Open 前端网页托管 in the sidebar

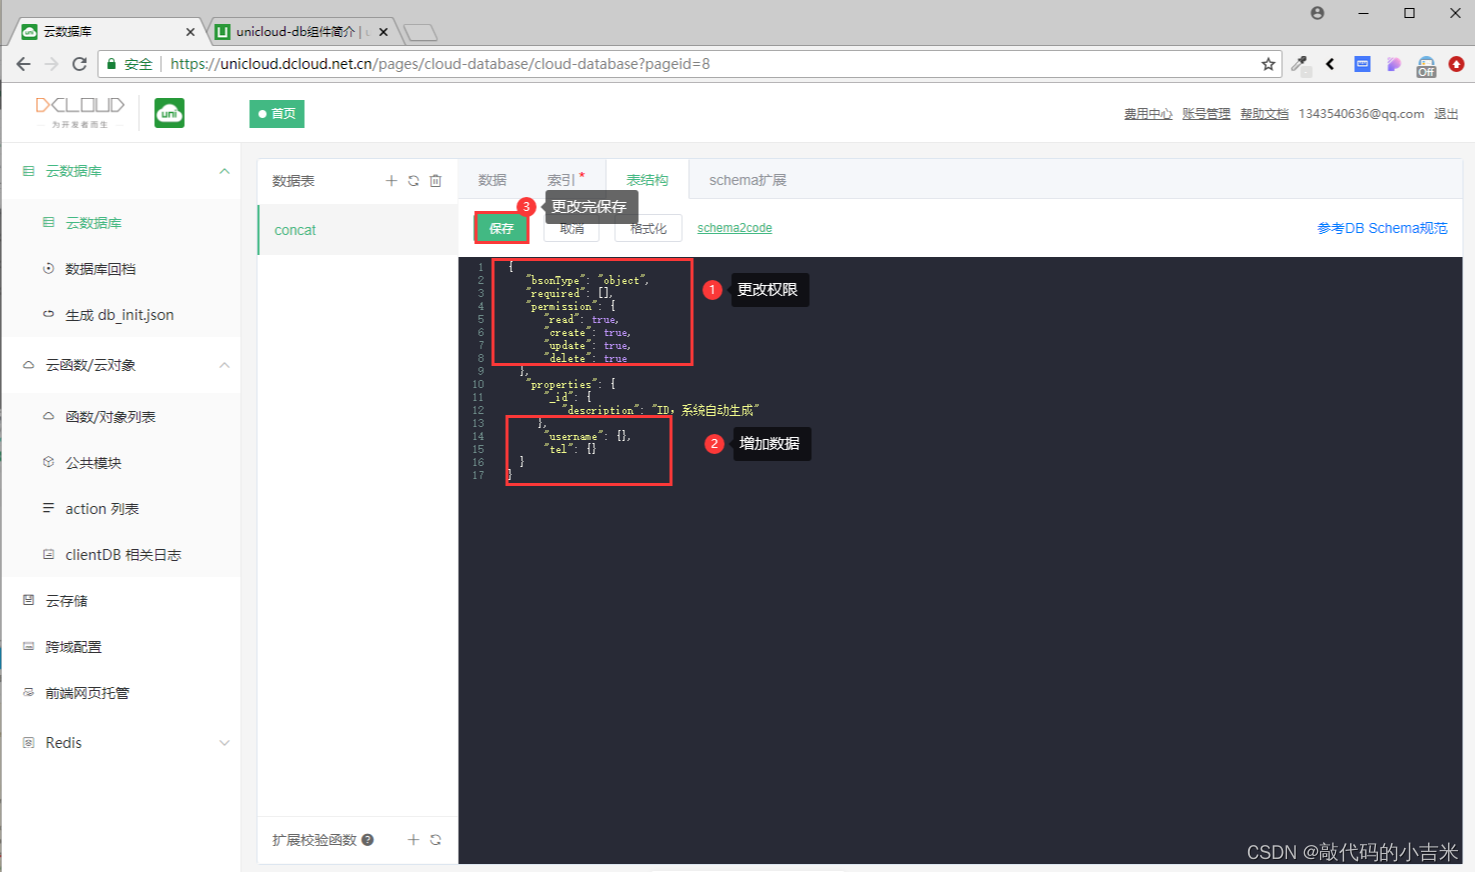(x=120, y=693)
